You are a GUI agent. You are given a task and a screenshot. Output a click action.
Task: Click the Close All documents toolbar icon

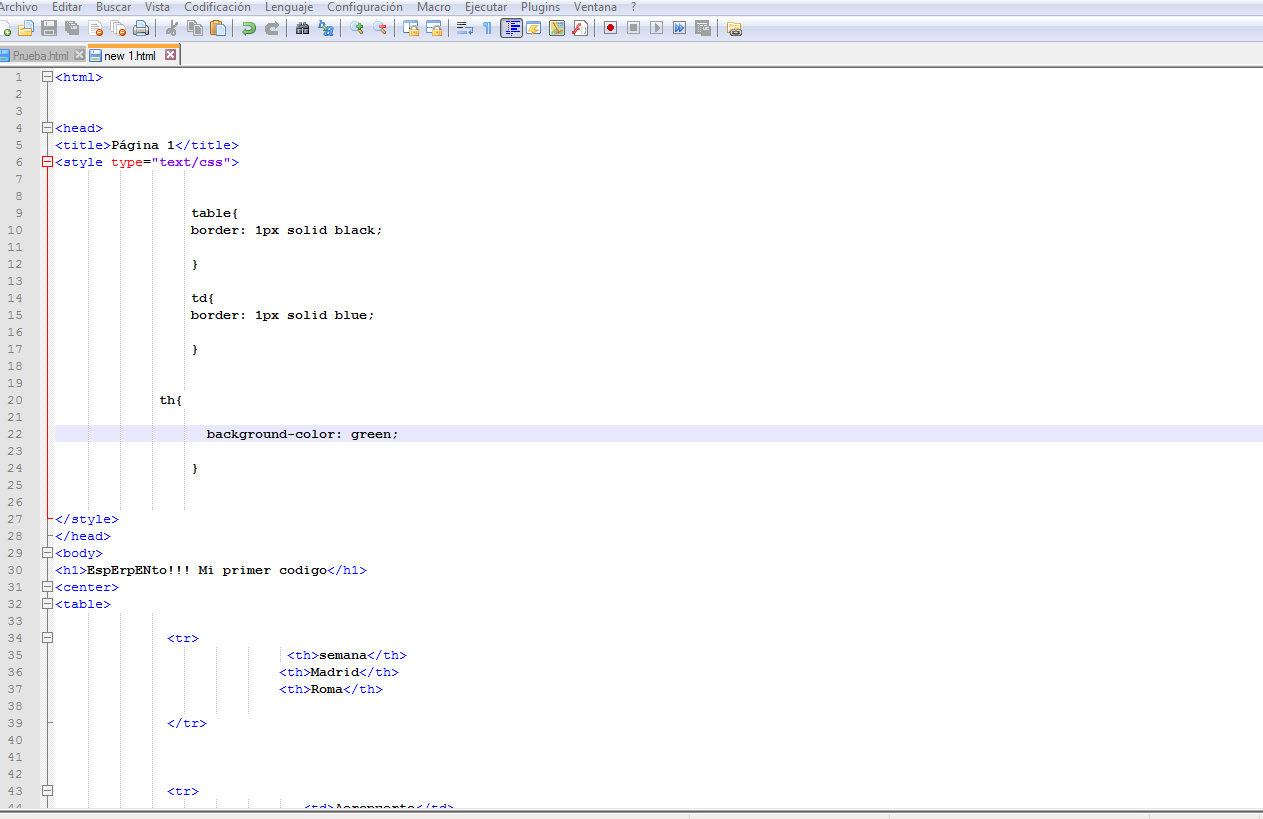pyautogui.click(x=117, y=28)
